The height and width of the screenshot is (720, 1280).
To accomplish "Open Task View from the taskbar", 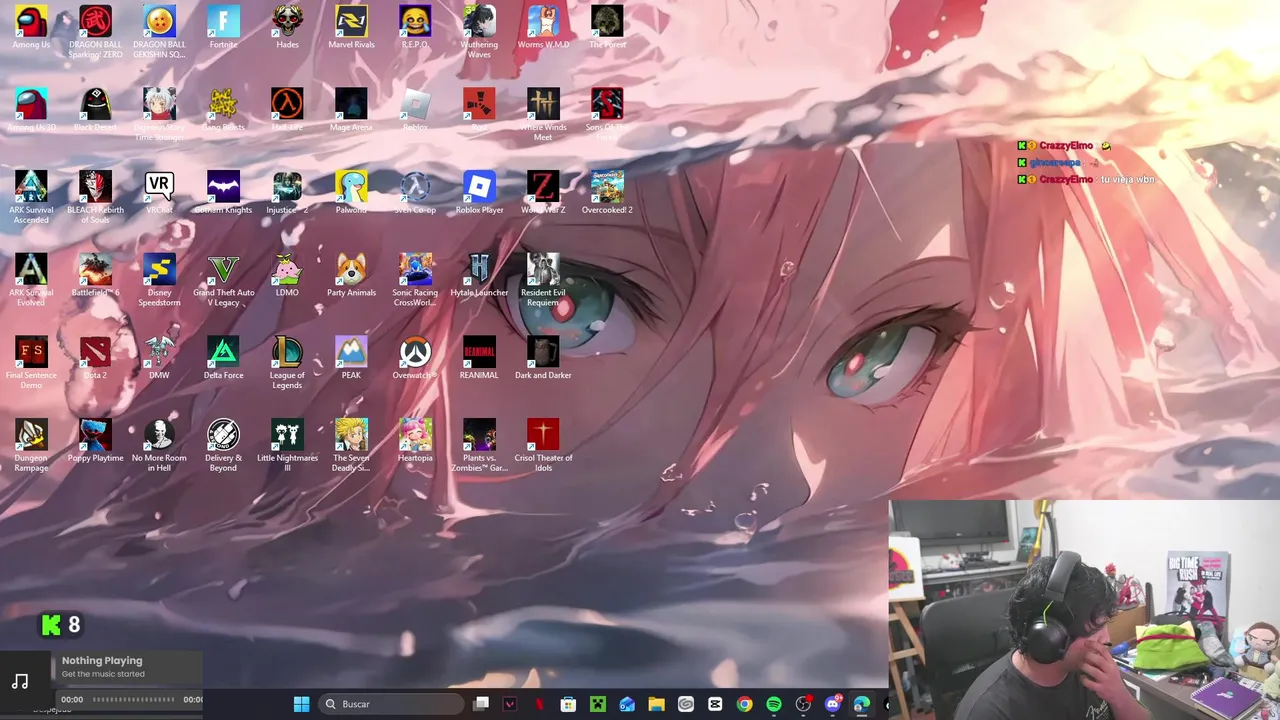I will click(481, 704).
